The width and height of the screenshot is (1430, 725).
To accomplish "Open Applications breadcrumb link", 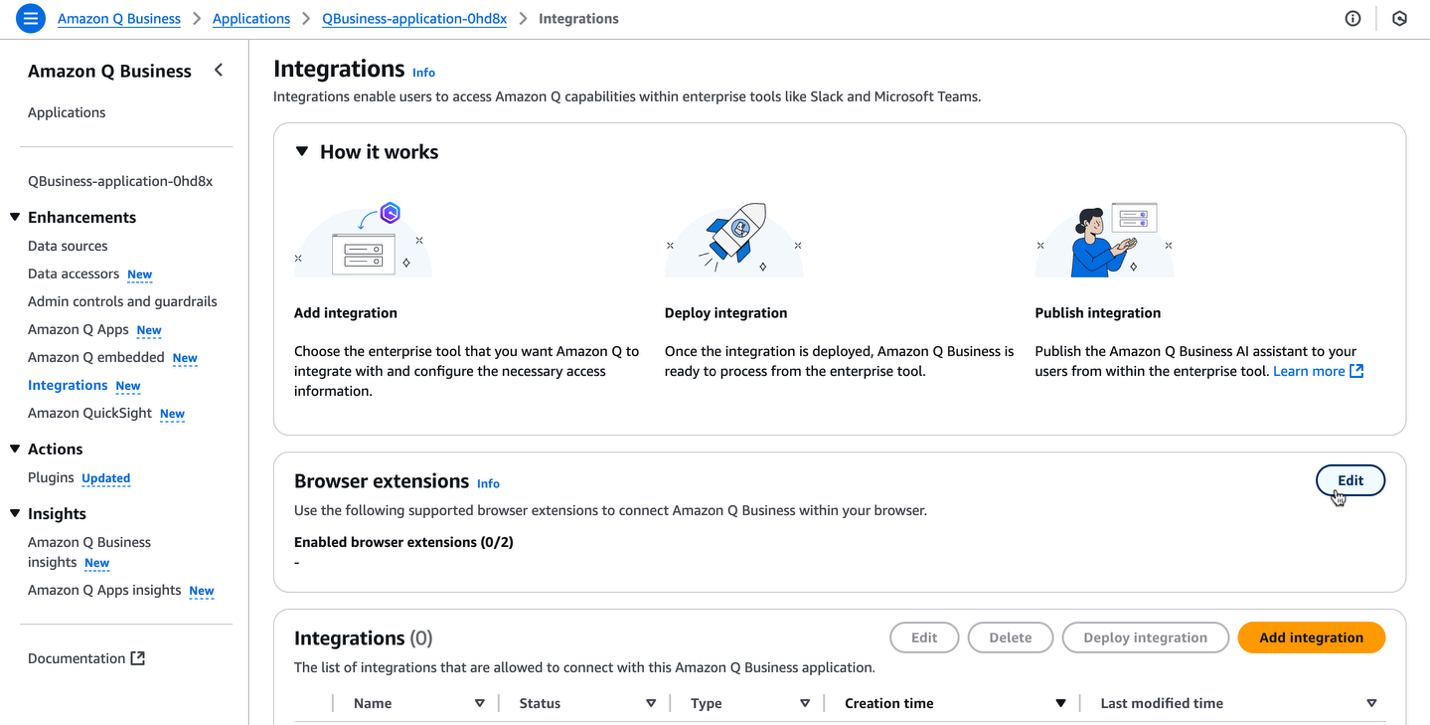I will coord(251,18).
